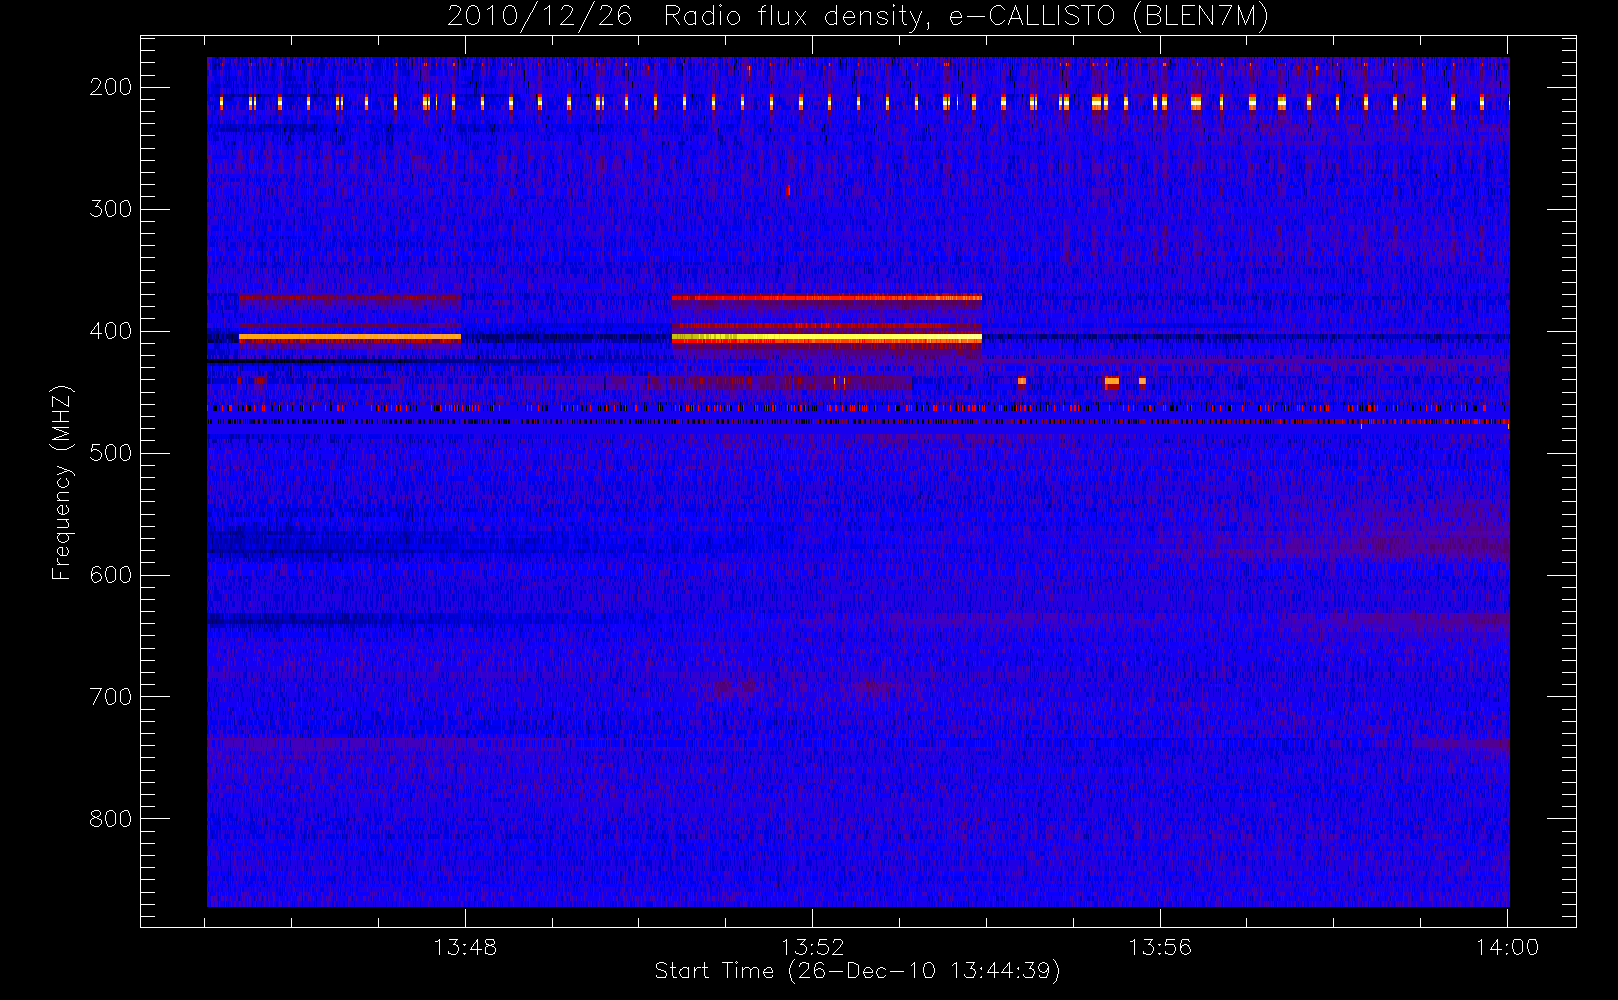Click the 300 frequency tick label
The height and width of the screenshot is (1000, 1618).
[x=111, y=209]
